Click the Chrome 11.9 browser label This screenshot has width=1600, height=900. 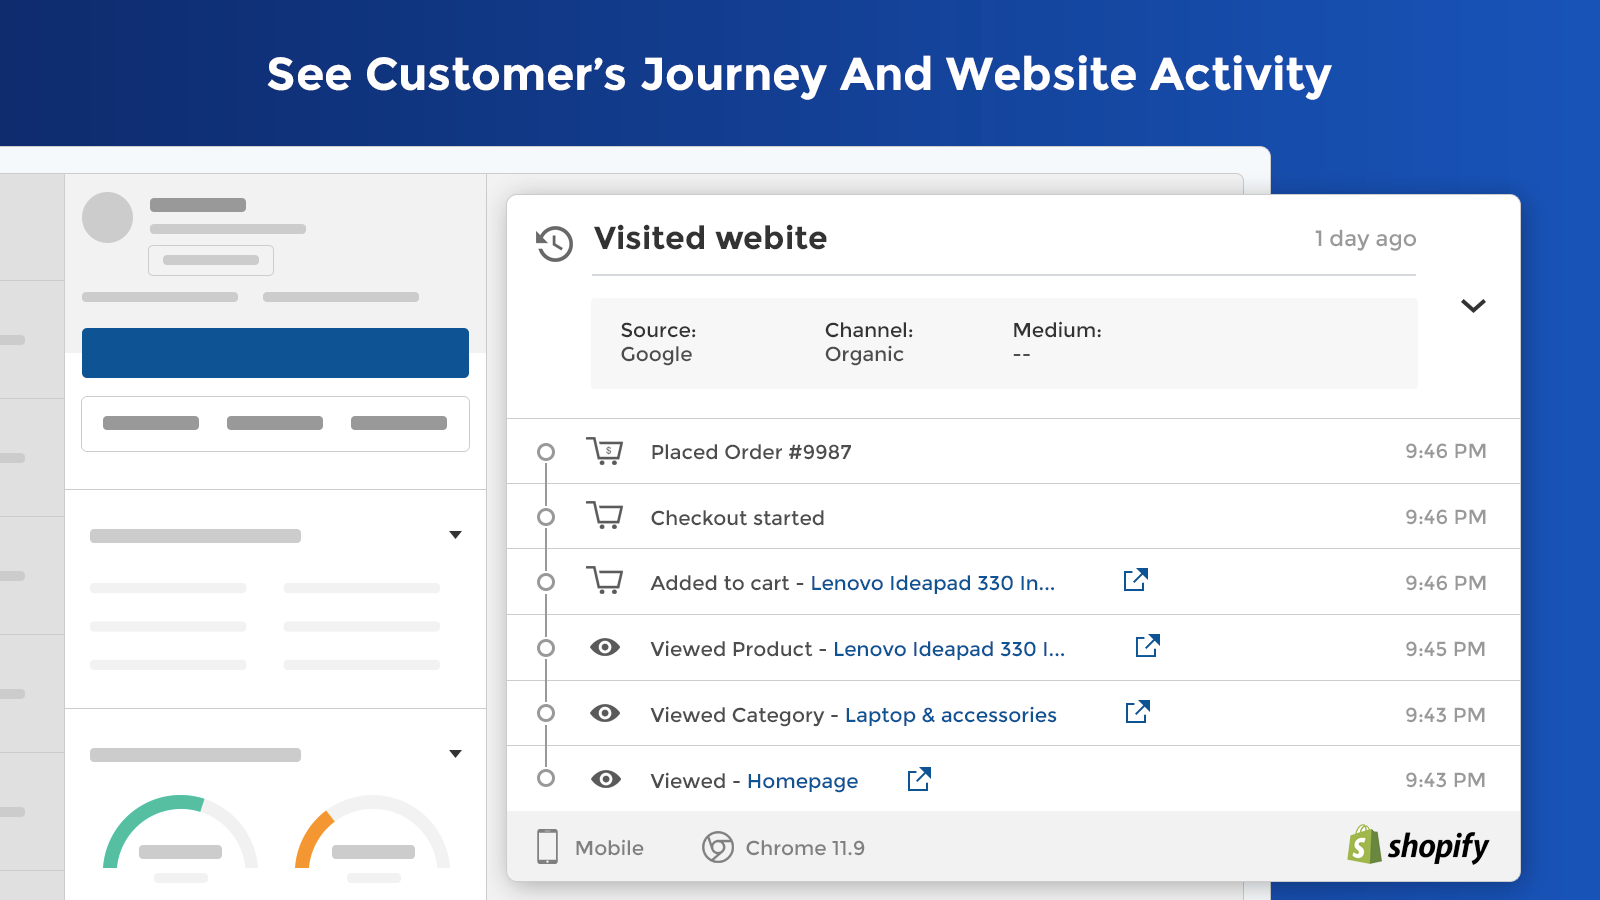[805, 848]
